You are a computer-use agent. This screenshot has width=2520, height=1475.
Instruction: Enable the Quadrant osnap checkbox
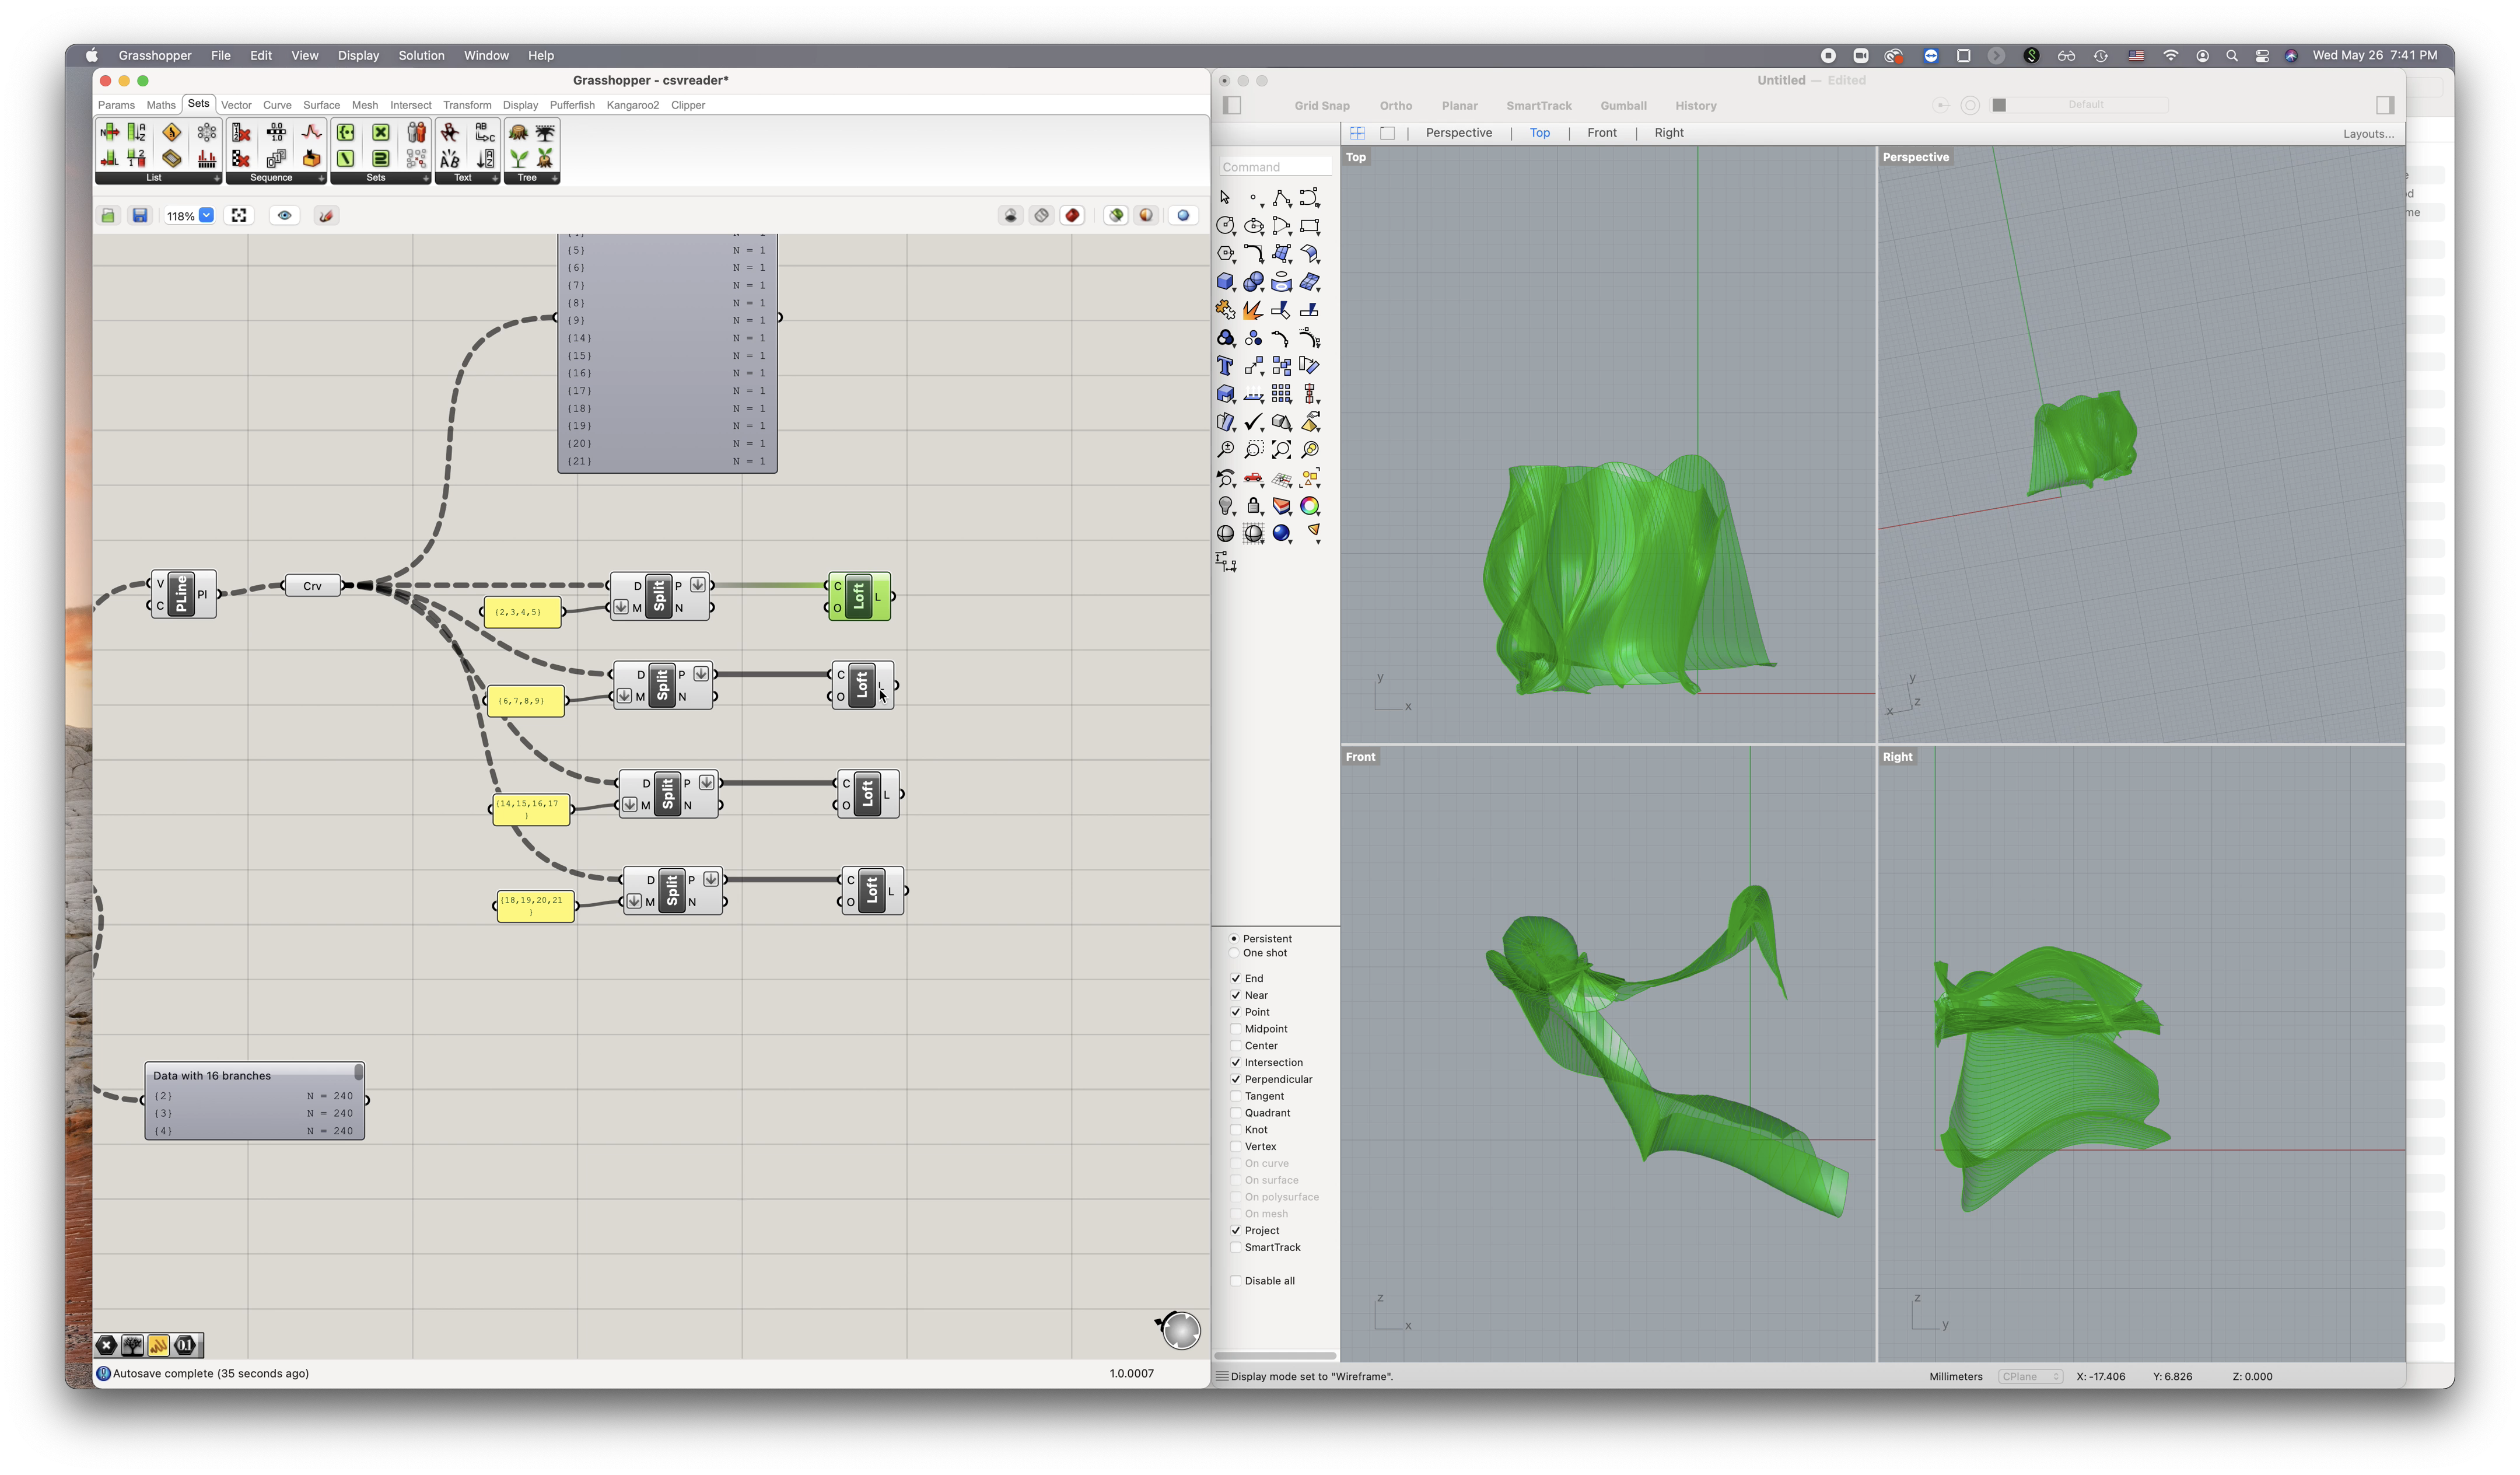tap(1236, 1113)
